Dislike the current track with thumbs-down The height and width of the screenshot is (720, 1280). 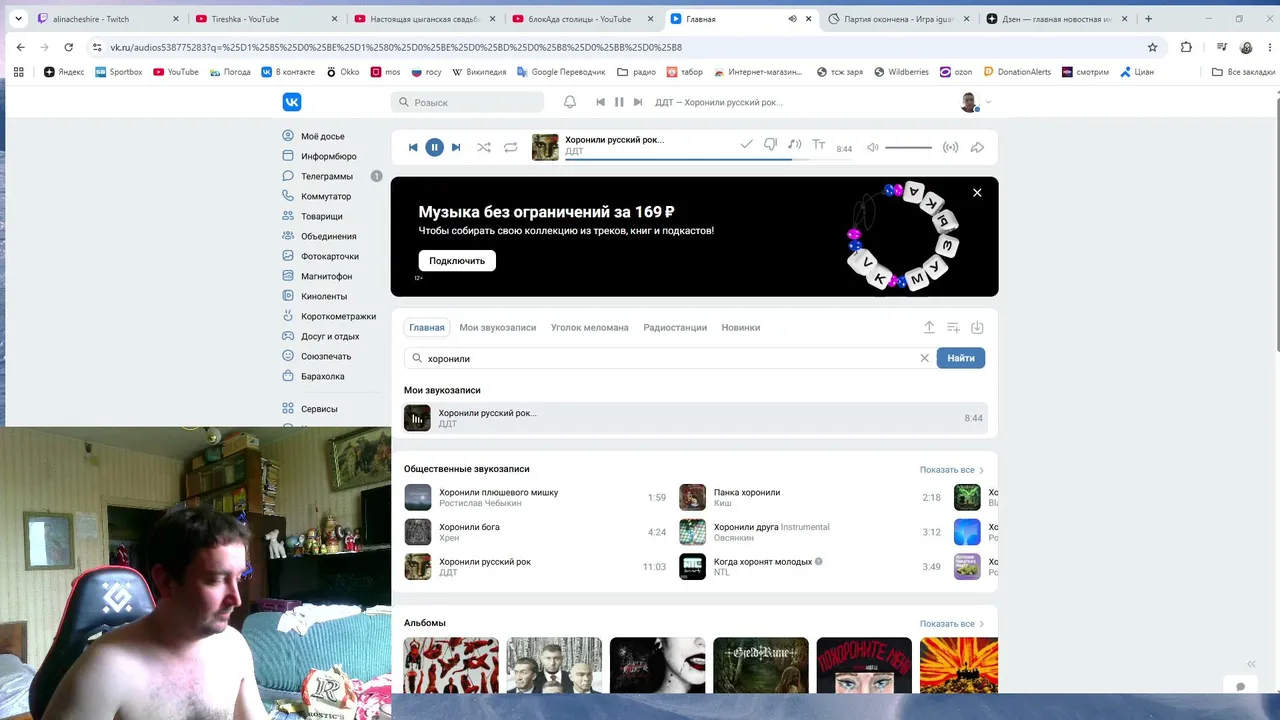[x=770, y=145]
